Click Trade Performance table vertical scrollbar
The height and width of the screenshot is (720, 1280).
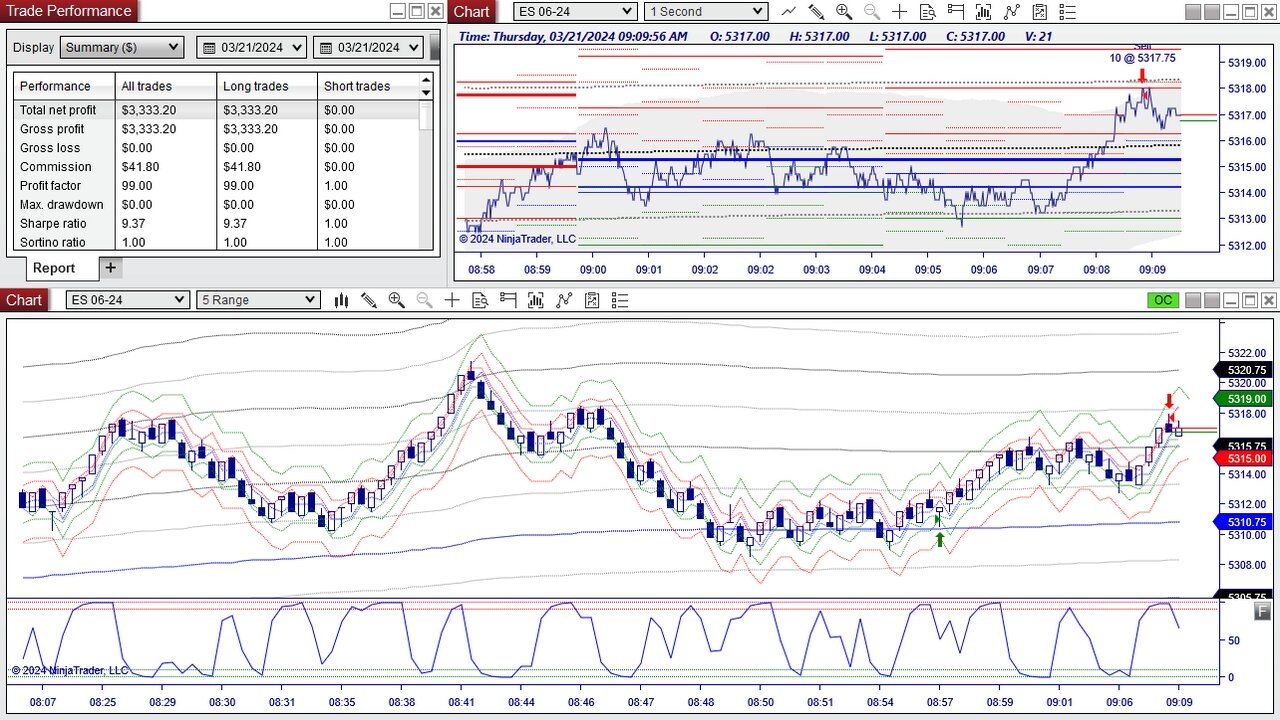click(x=426, y=175)
